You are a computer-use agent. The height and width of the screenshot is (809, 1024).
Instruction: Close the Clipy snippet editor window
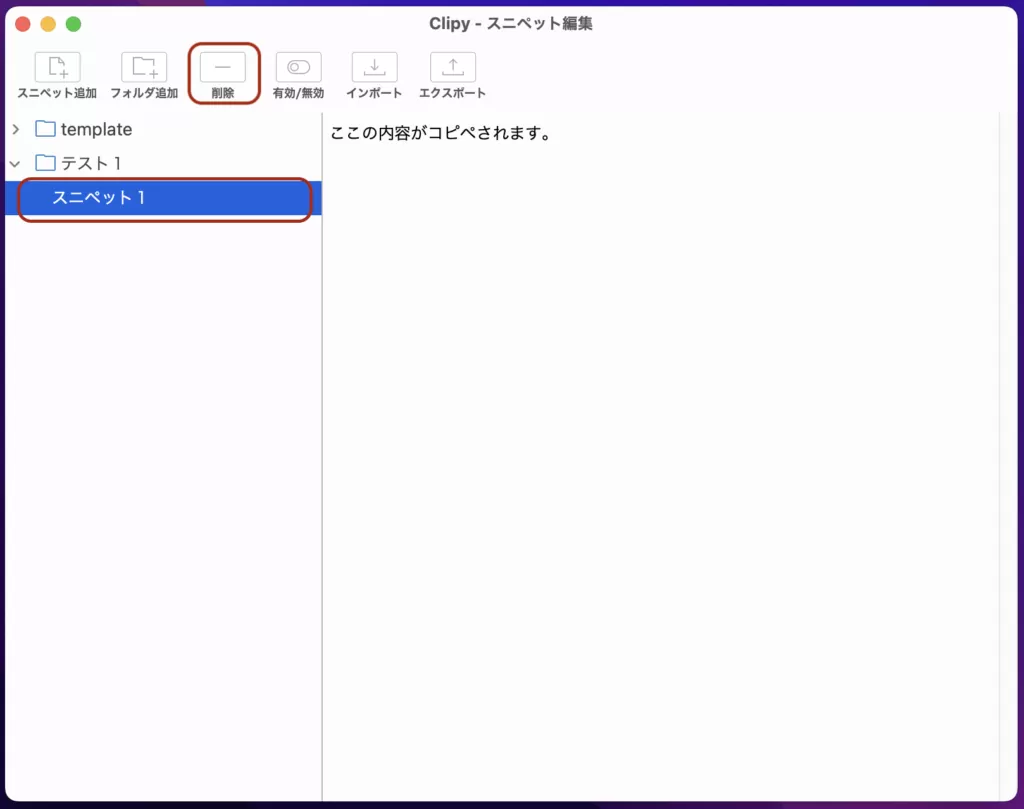(x=23, y=24)
